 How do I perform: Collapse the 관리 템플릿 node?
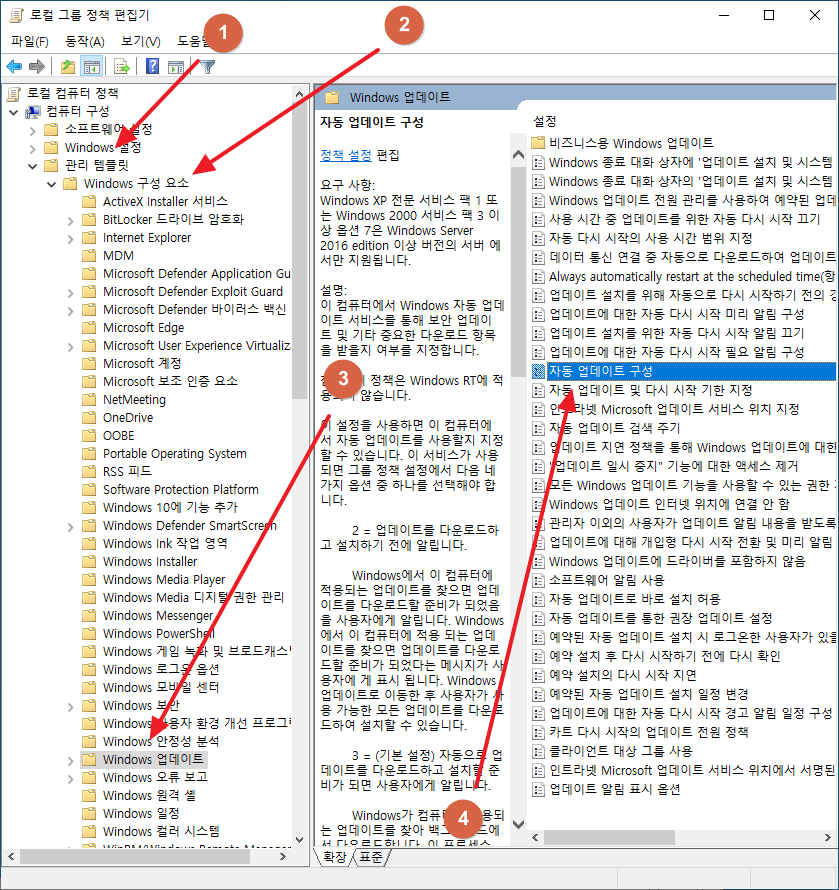pyautogui.click(x=32, y=166)
